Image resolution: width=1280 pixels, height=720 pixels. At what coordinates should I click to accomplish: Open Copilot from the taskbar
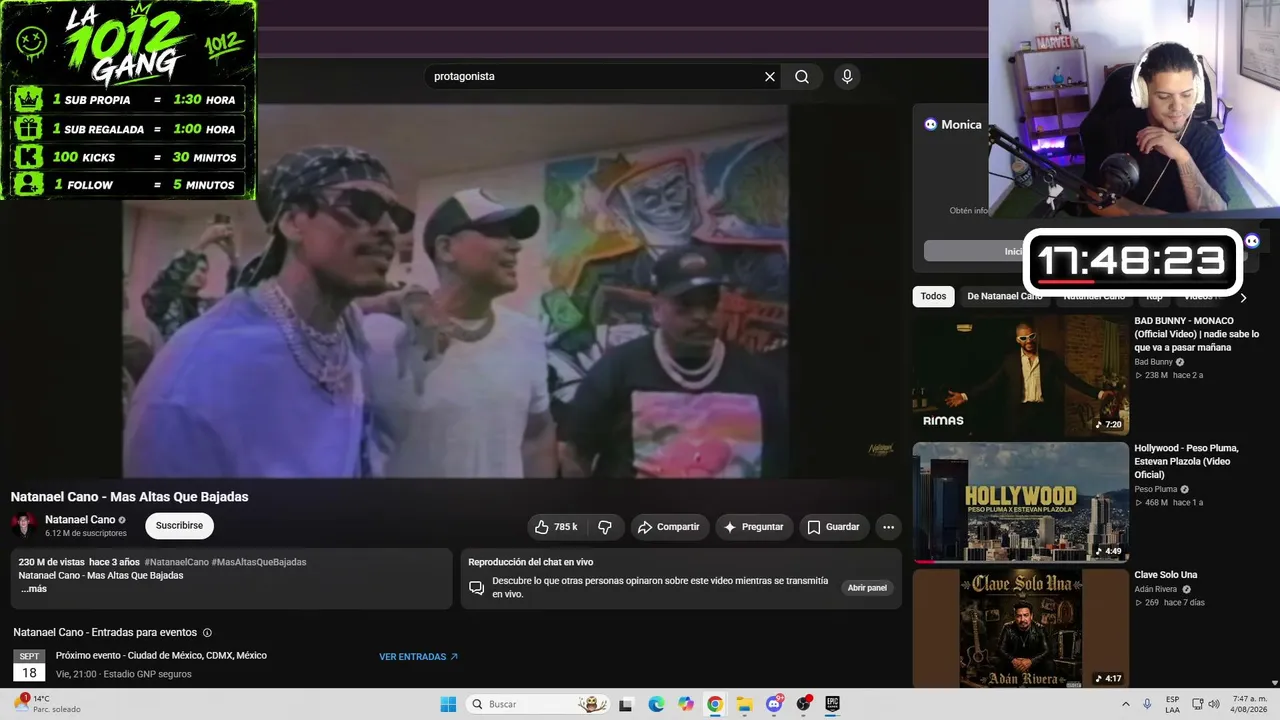(x=686, y=704)
